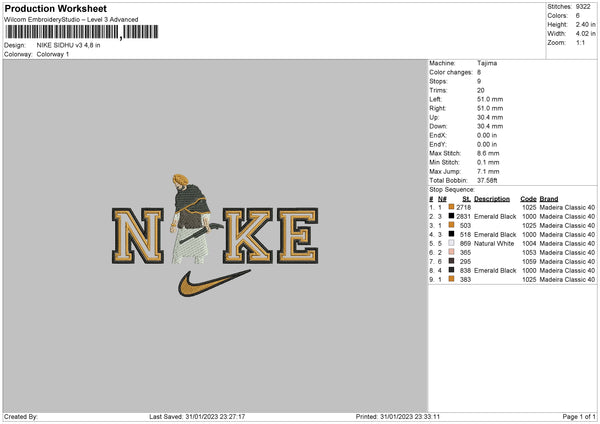Pick the orange swatch next to 503 stitches
The image size is (600, 424).
451,225
